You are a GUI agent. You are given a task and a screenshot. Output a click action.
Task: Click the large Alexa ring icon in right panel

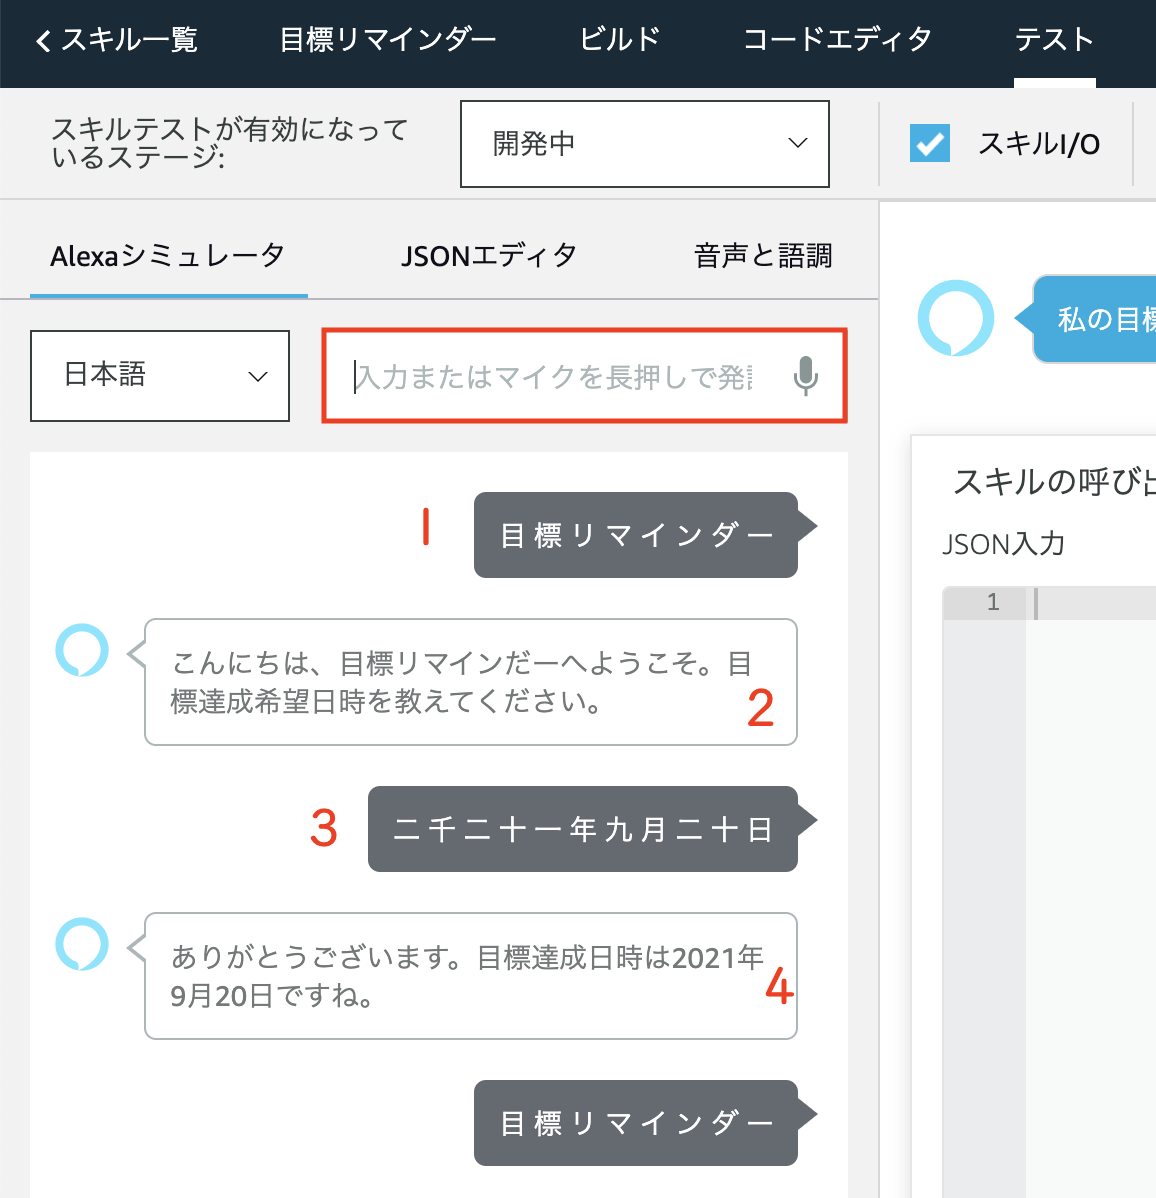pos(955,318)
